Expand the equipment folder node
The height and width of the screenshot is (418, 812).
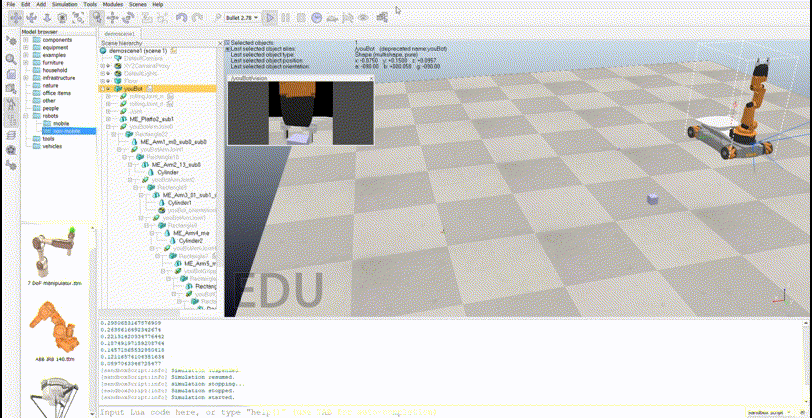(26, 49)
